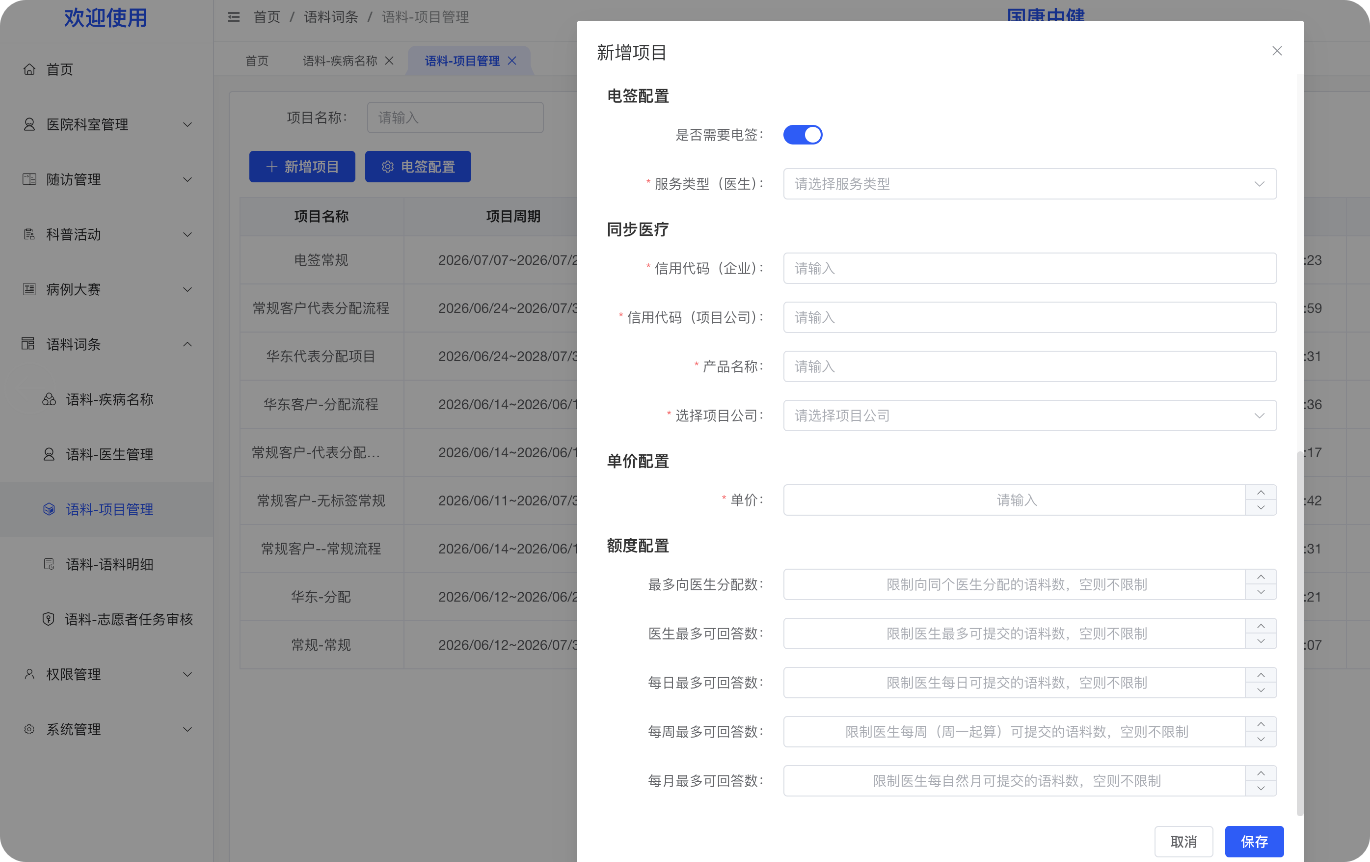Click the 病例大赛 sidebar icon

[x=29, y=290]
